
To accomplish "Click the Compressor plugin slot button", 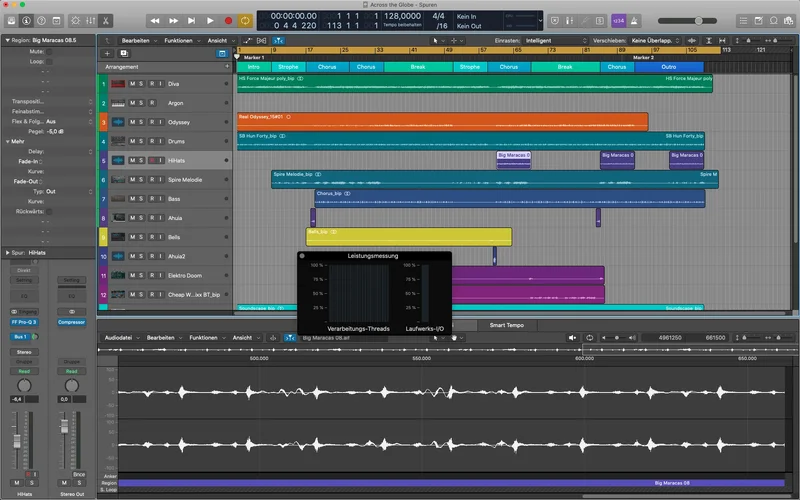I will 71,323.
